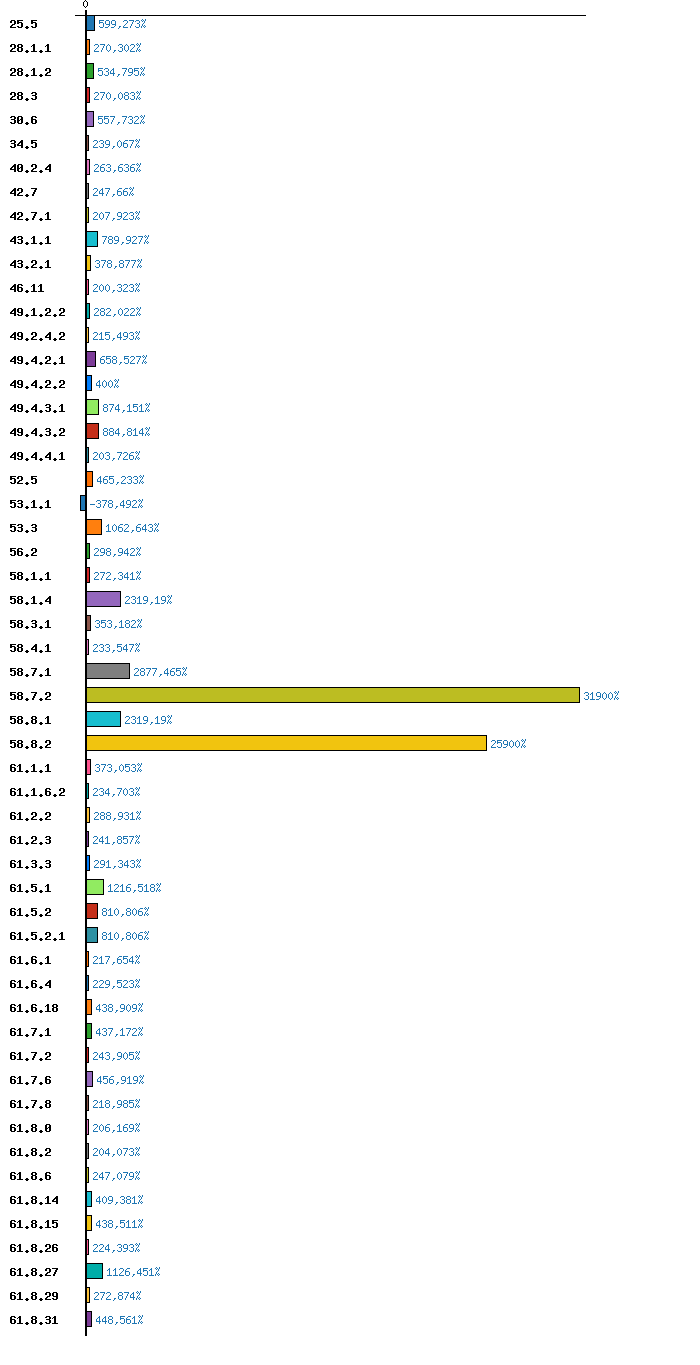Click the 61.8.31 row label
This screenshot has width=700, height=1365.
point(34,1320)
